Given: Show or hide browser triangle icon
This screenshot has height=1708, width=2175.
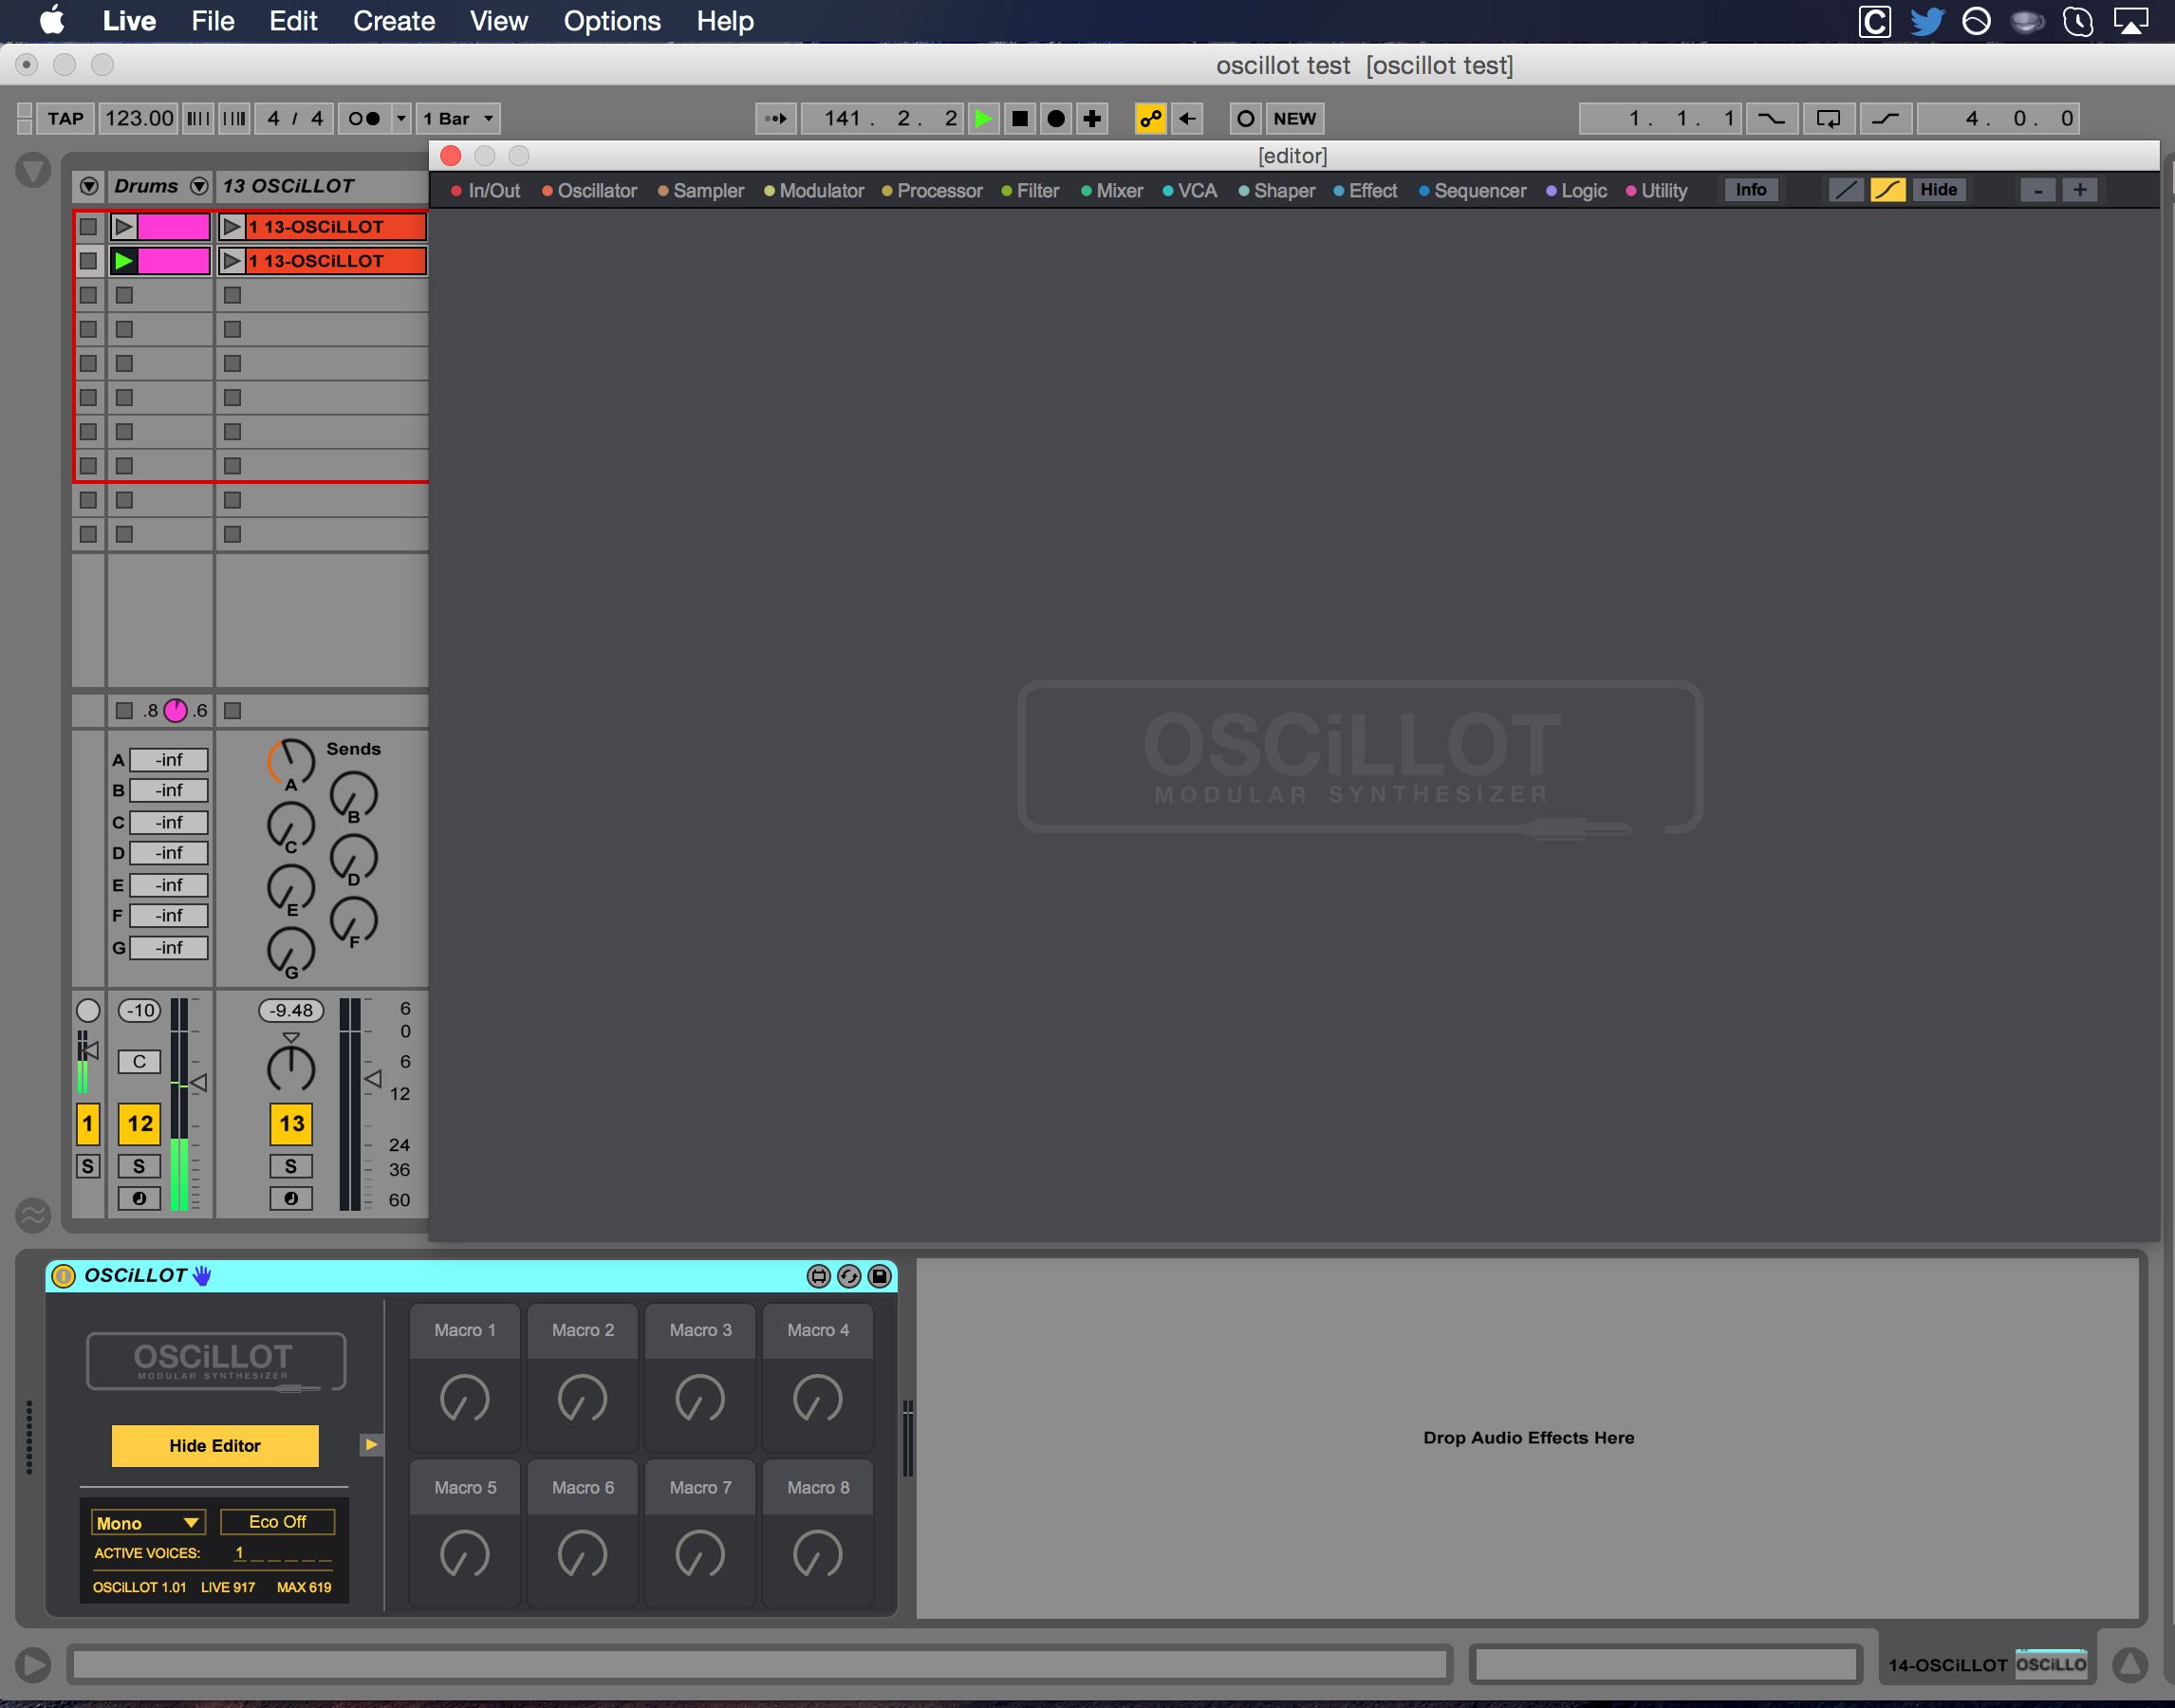Looking at the screenshot, I should 33,169.
